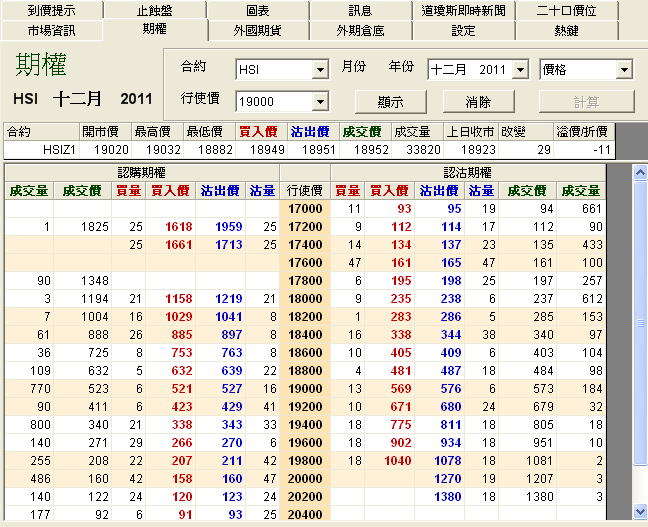Click the scrollbar up arrow

(x=640, y=172)
